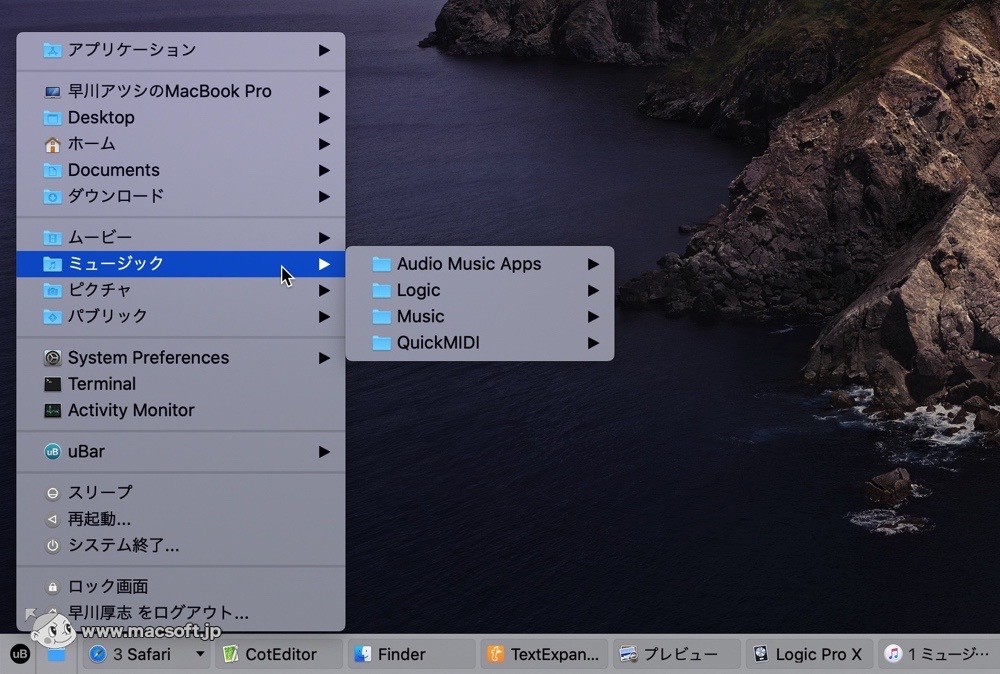Select the Logic folder in the submenu
1000x674 pixels.
(418, 290)
